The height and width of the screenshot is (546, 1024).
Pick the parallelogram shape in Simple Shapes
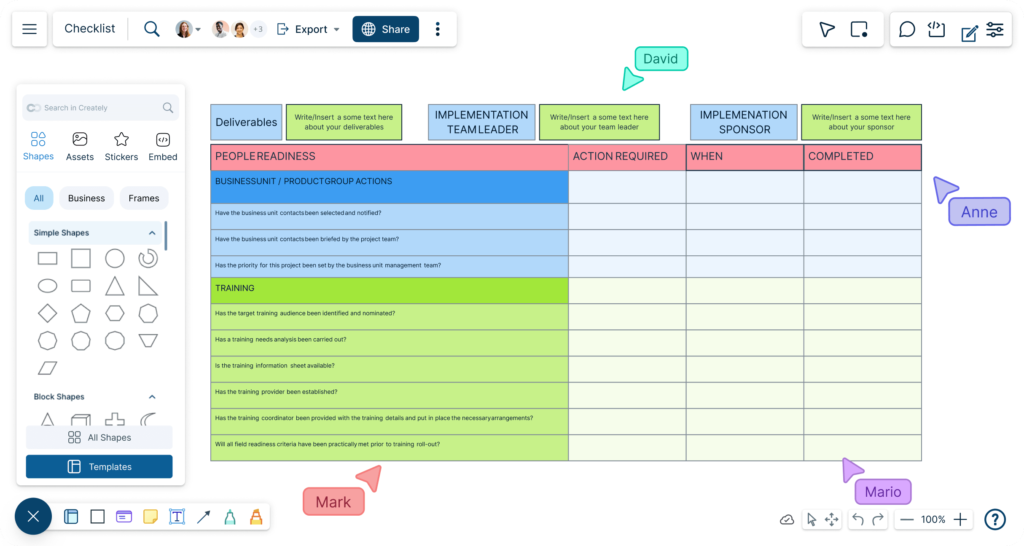pos(47,368)
